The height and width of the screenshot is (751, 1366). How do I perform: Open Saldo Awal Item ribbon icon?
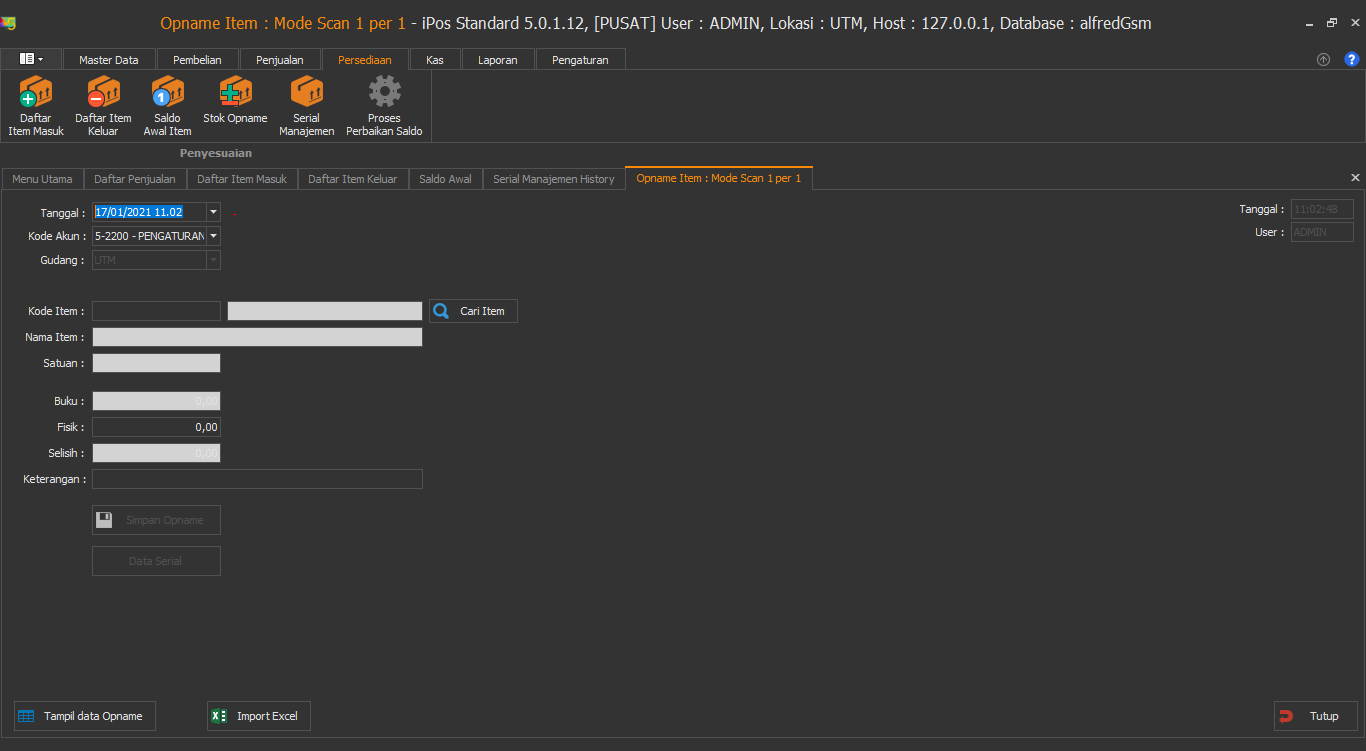tap(167, 106)
